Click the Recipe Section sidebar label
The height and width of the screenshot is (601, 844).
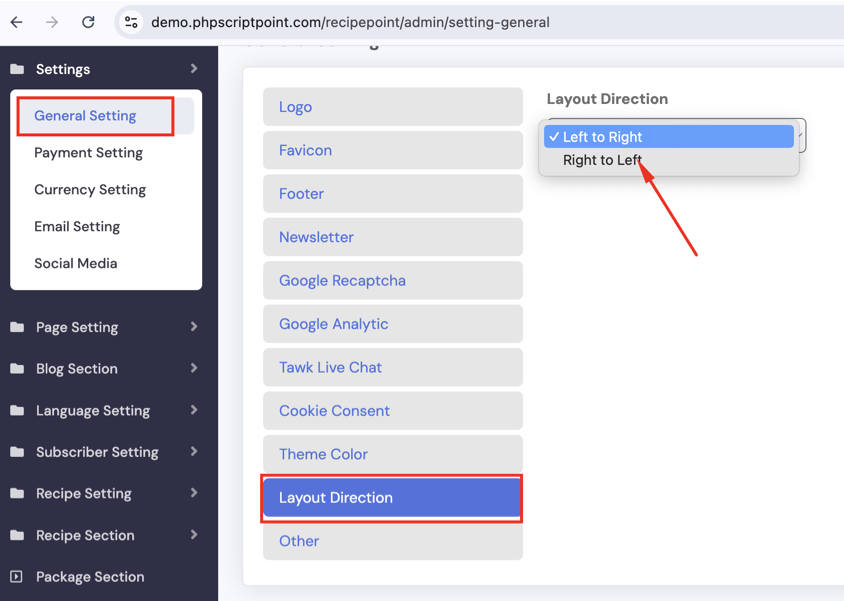point(85,535)
